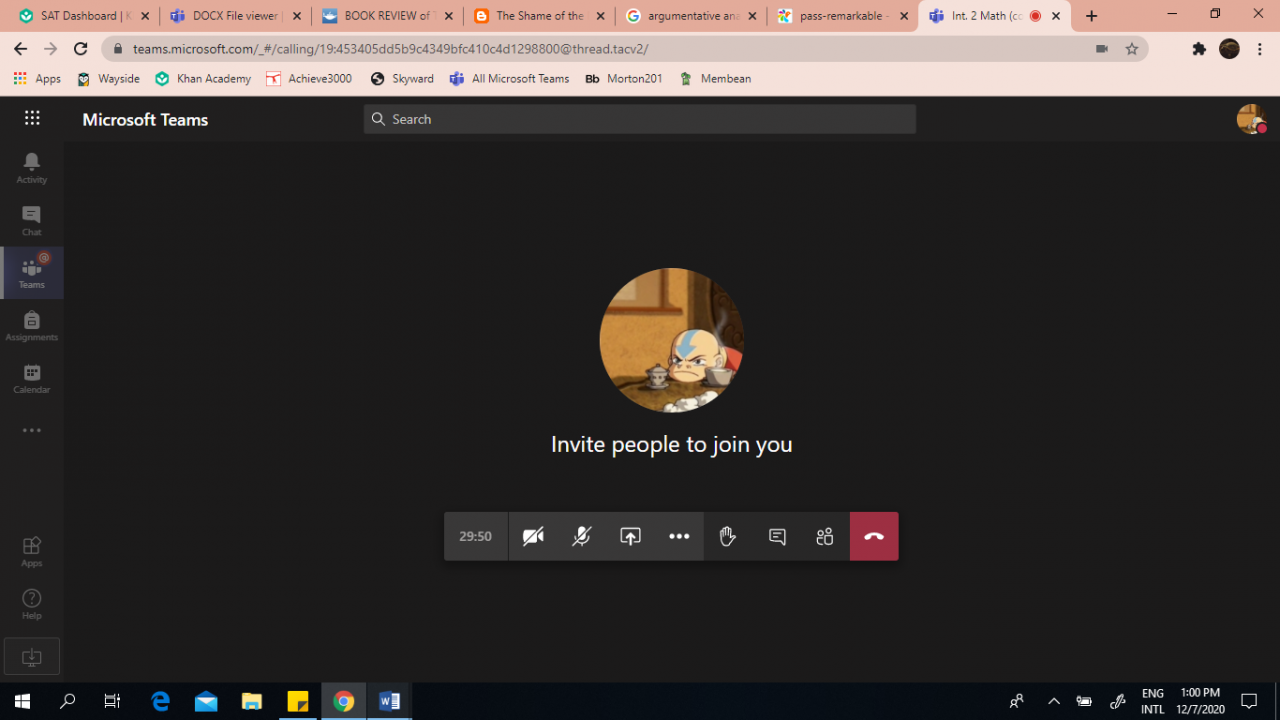
Task: Click the call participant avatar picture
Action: (671, 340)
